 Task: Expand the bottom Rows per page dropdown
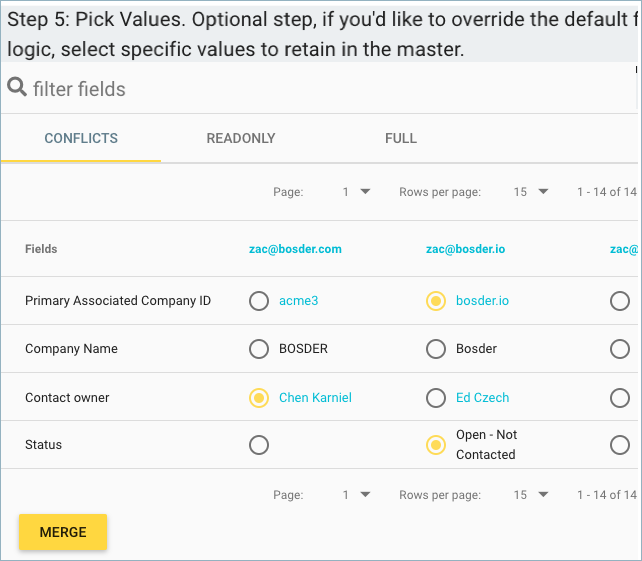point(531,495)
